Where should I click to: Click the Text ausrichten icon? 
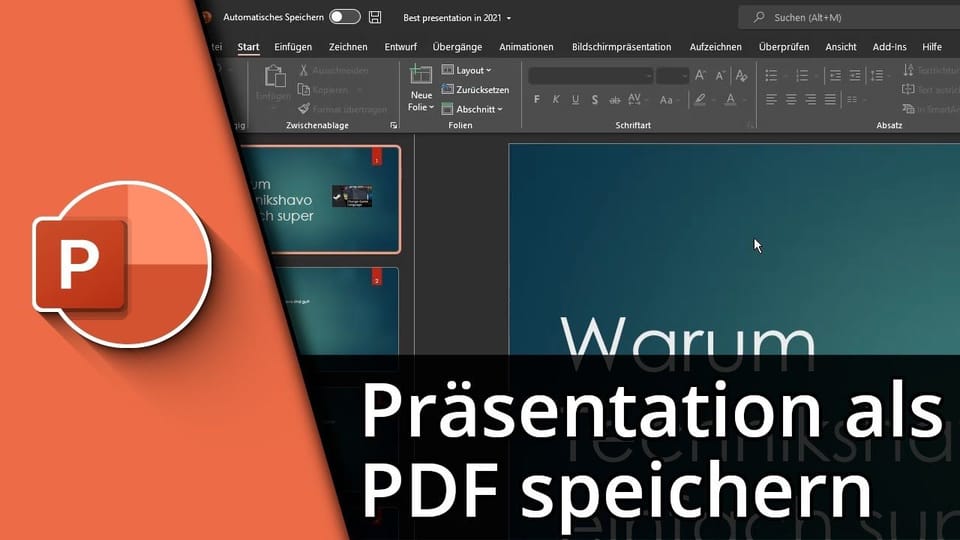pyautogui.click(x=909, y=89)
